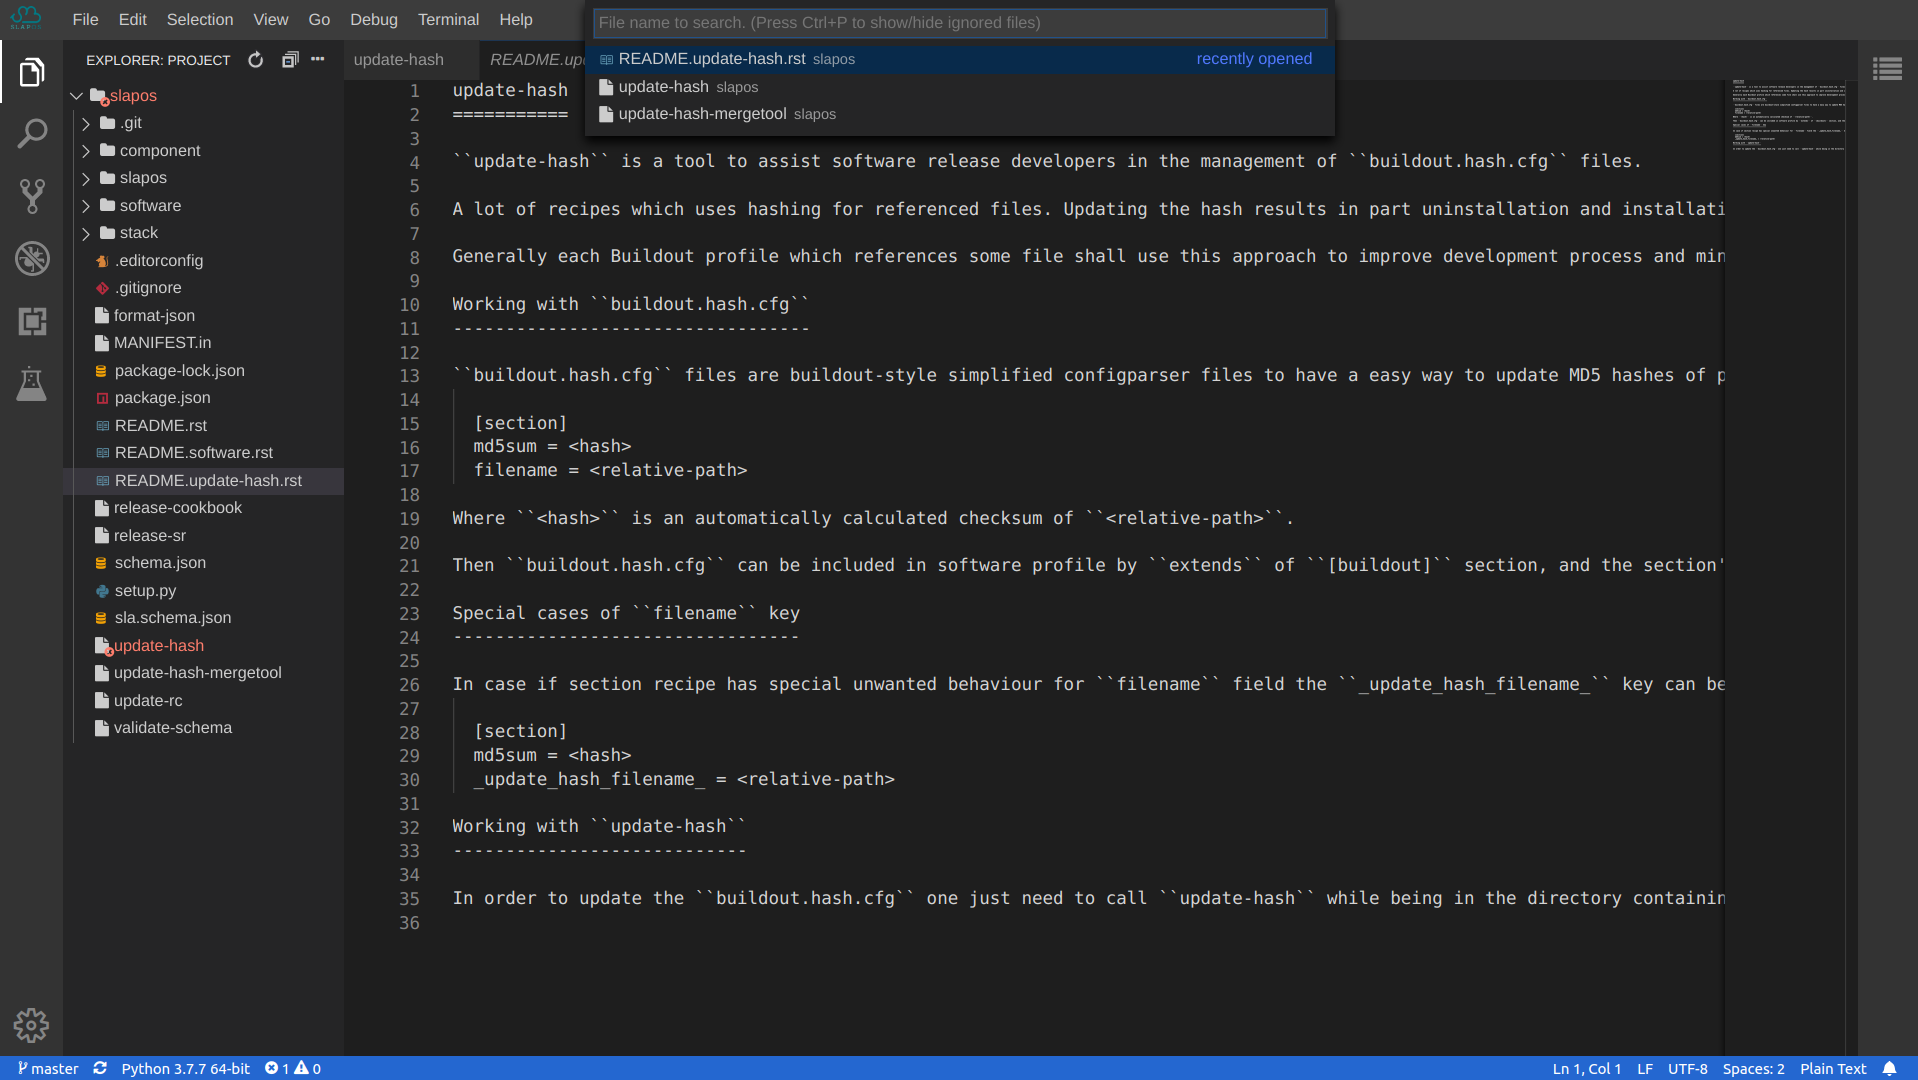The height and width of the screenshot is (1080, 1918).
Task: Change language mode Plain Text
Action: coord(1833,1068)
